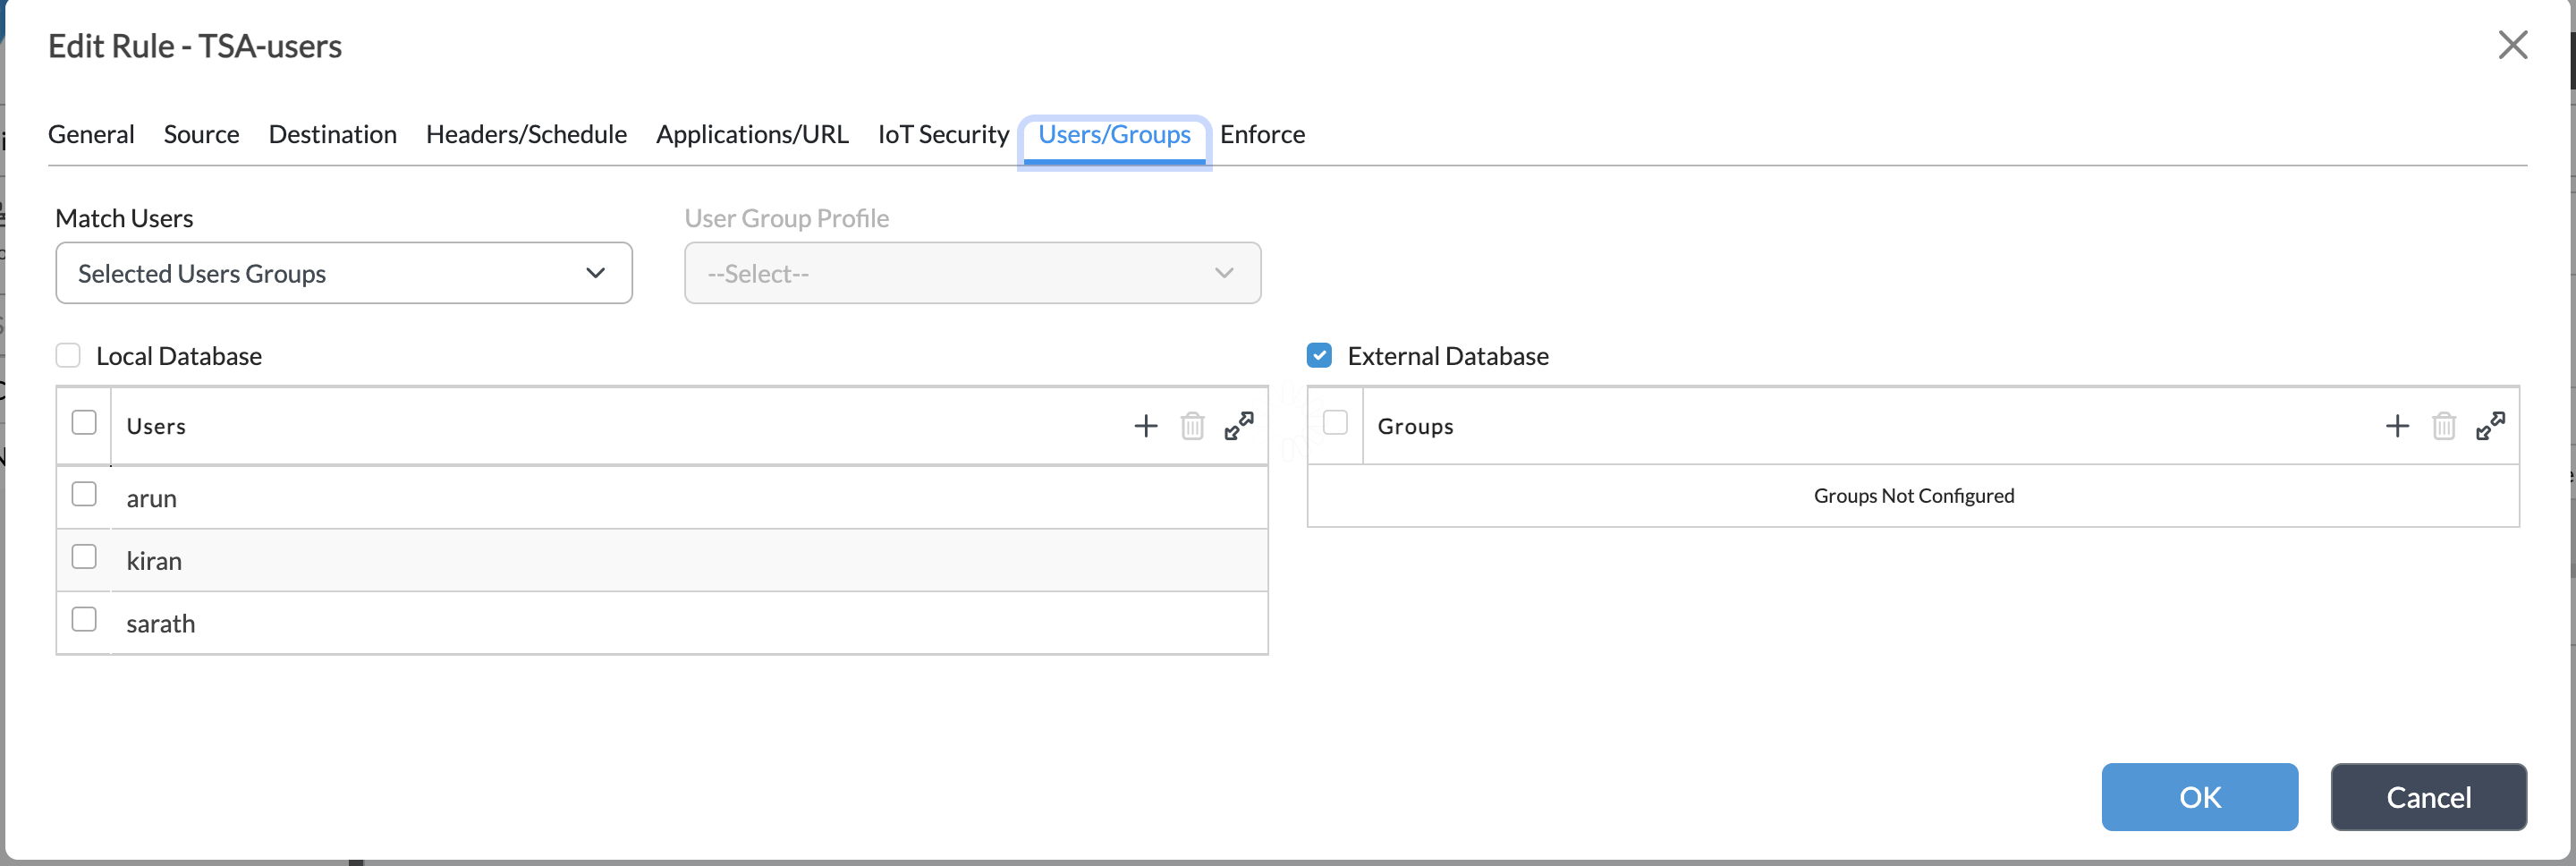This screenshot has width=2576, height=866.
Task: Open the IoT Security tab
Action: click(943, 134)
